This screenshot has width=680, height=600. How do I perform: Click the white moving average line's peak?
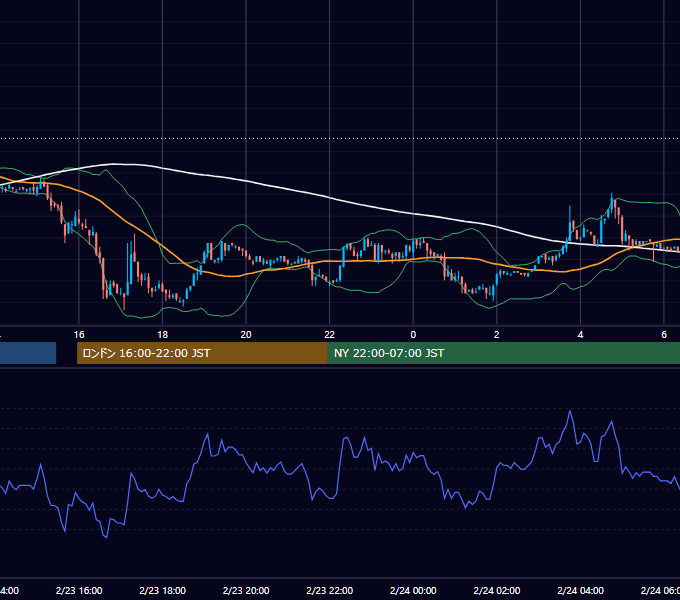pyautogui.click(x=115, y=164)
